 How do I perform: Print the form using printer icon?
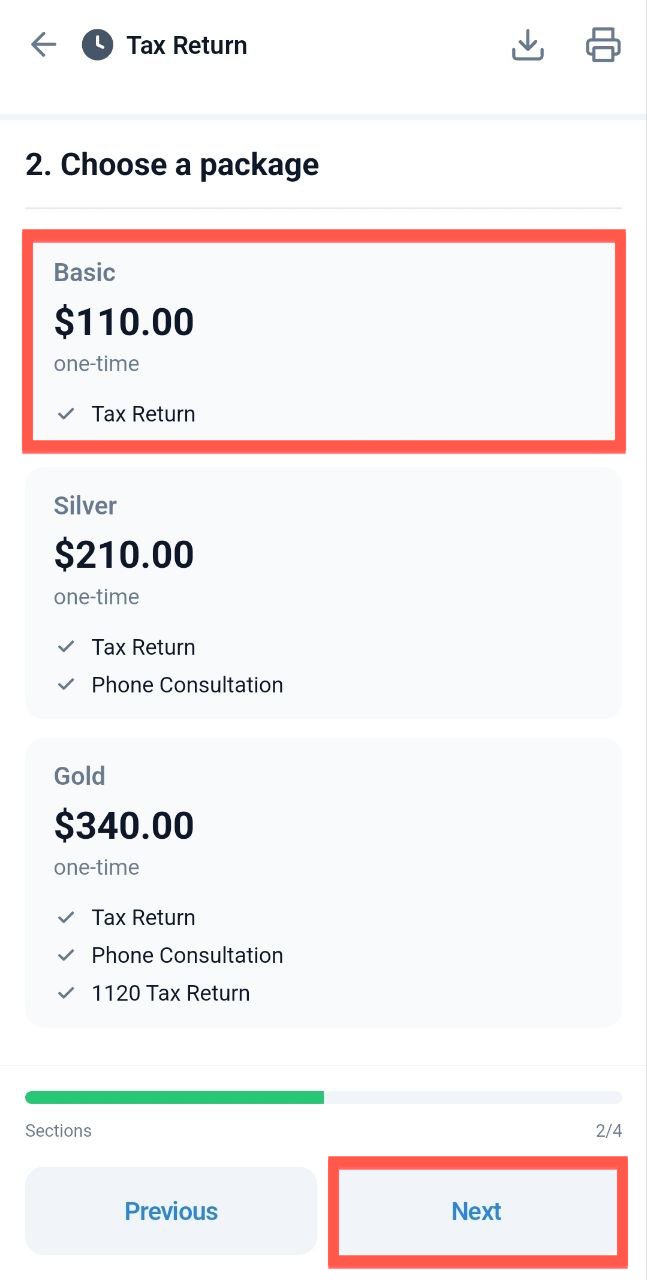click(603, 45)
